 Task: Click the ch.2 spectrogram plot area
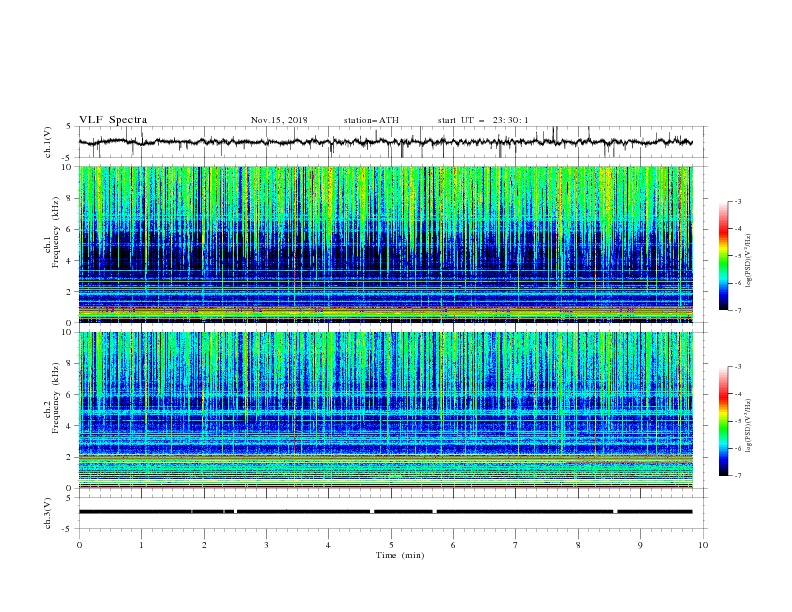point(385,410)
